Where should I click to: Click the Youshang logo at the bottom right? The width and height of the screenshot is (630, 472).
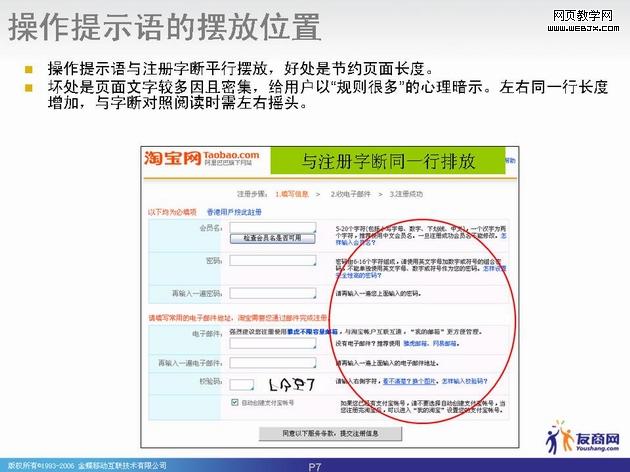coord(583,438)
